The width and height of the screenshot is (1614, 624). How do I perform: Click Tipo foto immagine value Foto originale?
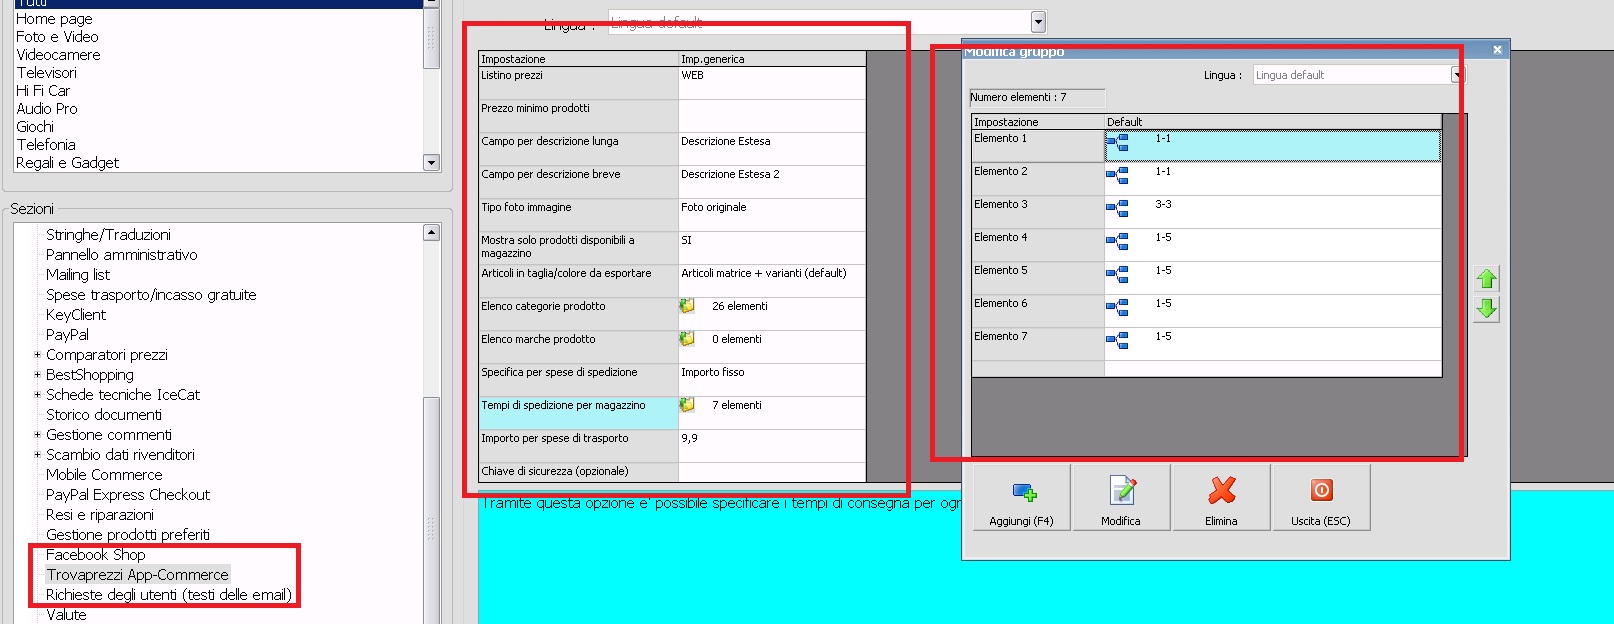tap(772, 215)
